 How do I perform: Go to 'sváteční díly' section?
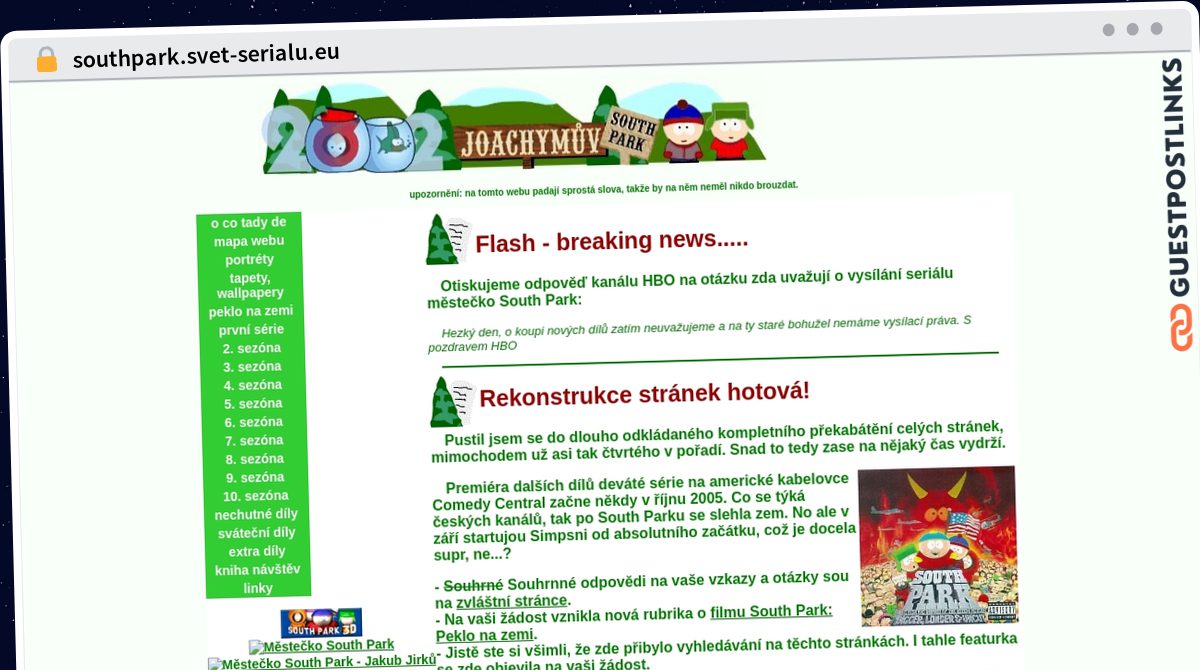coord(257,533)
